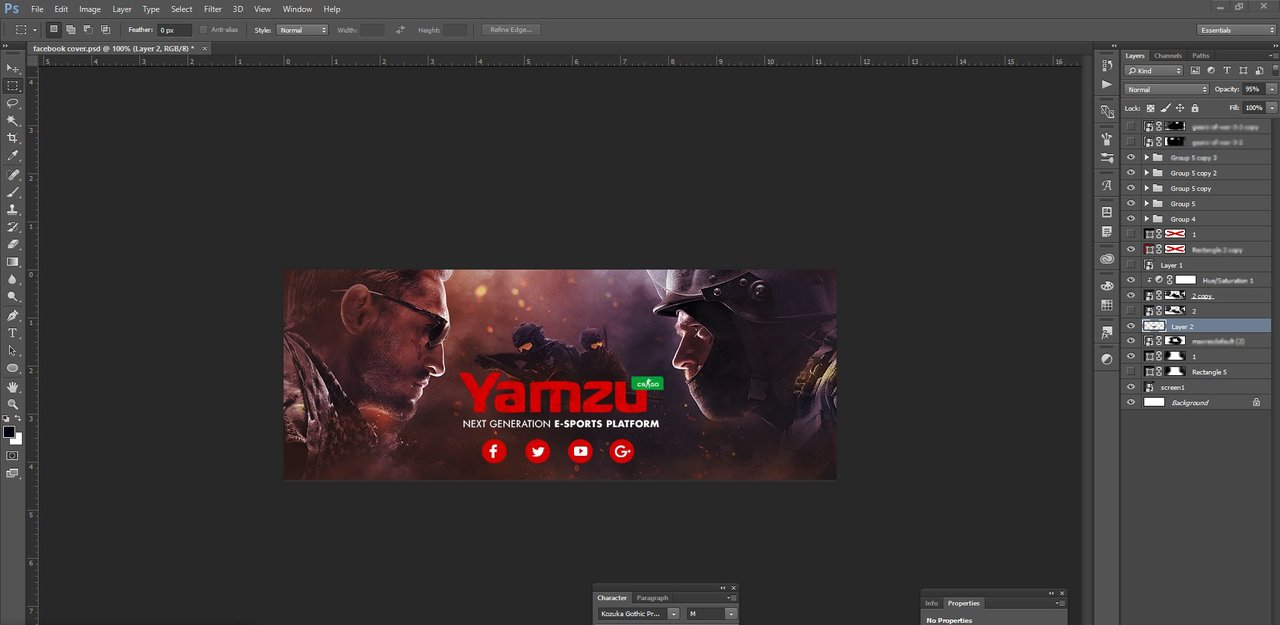Viewport: 1280px width, 625px height.
Task: Open the layer blend mode dropdown
Action: click(1166, 90)
